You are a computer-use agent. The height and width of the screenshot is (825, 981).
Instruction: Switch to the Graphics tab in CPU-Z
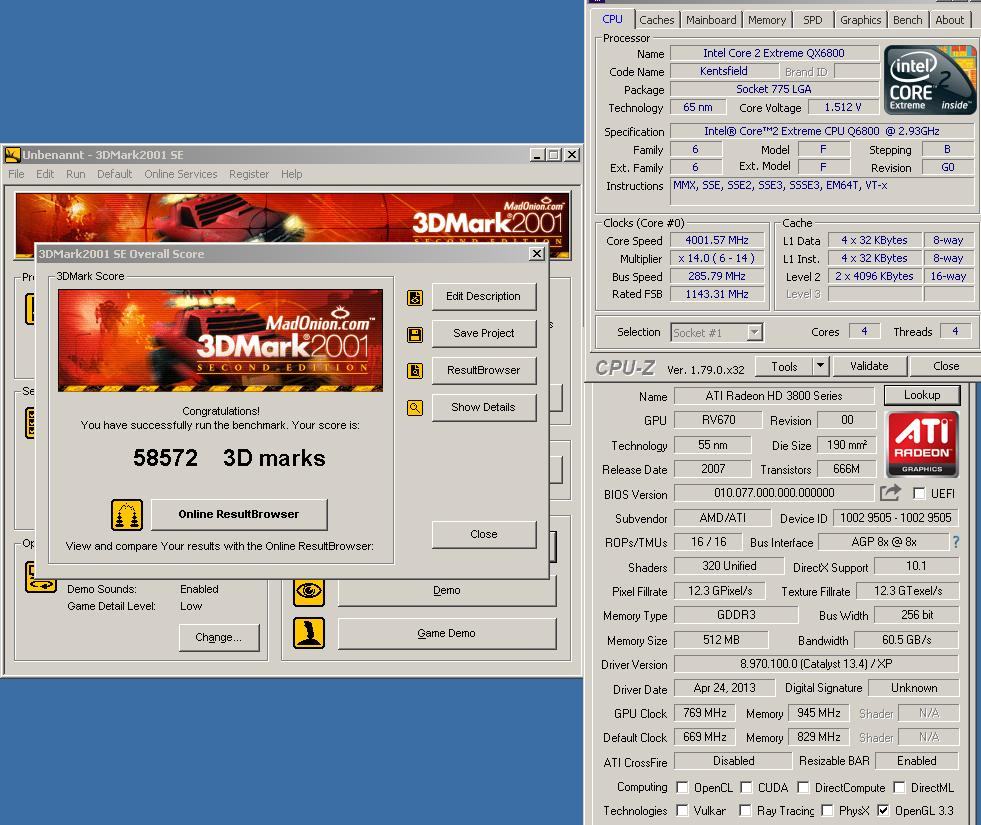[x=860, y=20]
